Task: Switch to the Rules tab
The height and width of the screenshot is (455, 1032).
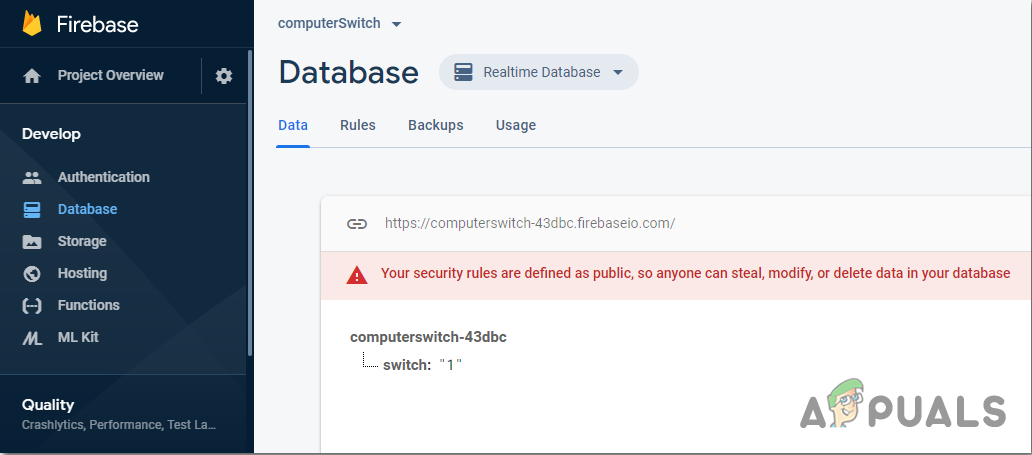Action: click(x=358, y=125)
